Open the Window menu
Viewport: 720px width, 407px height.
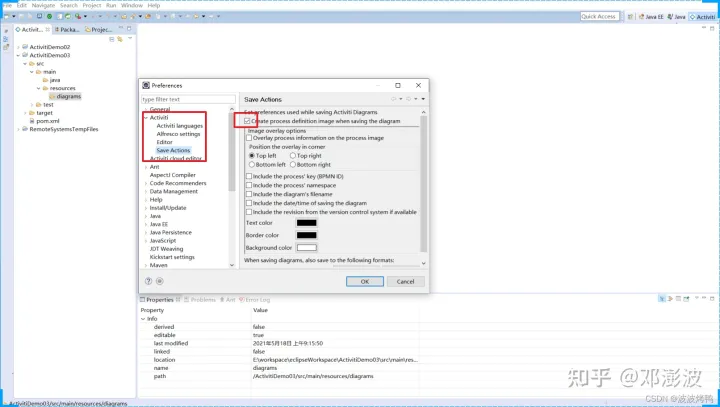point(132,6)
